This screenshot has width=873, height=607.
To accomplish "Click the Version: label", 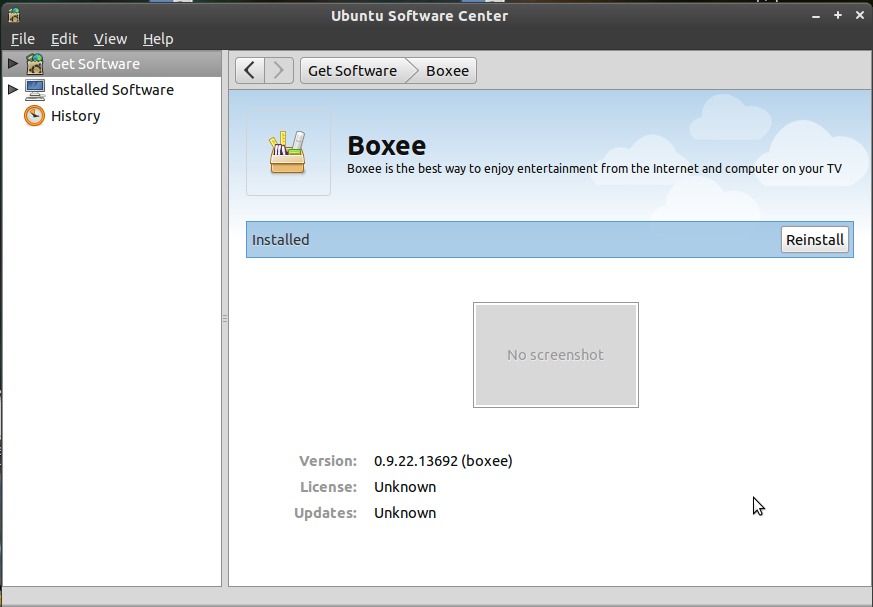I will [x=328, y=461].
